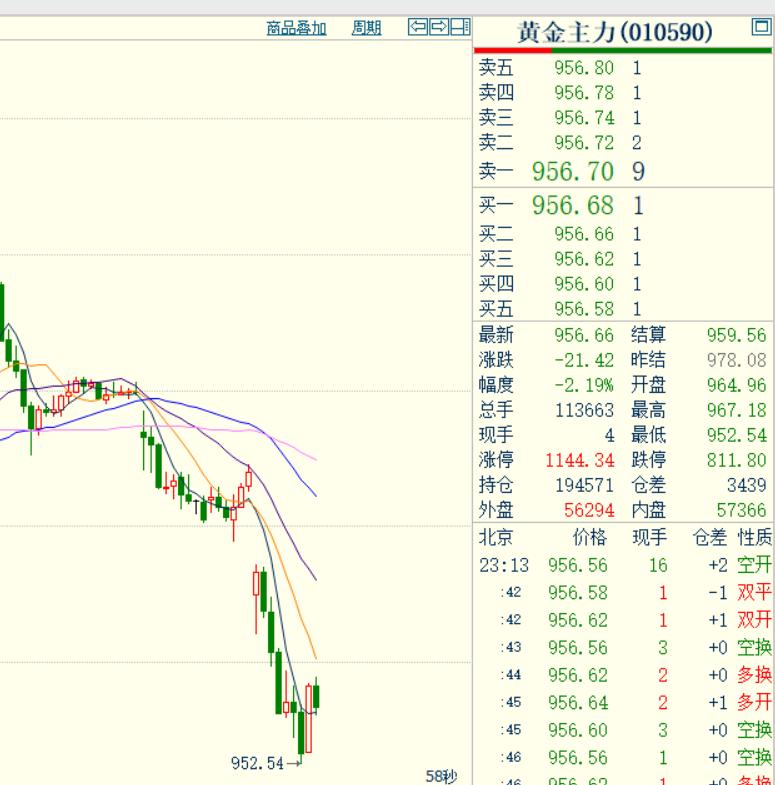Click the 内盘 value 57366

[x=741, y=510]
